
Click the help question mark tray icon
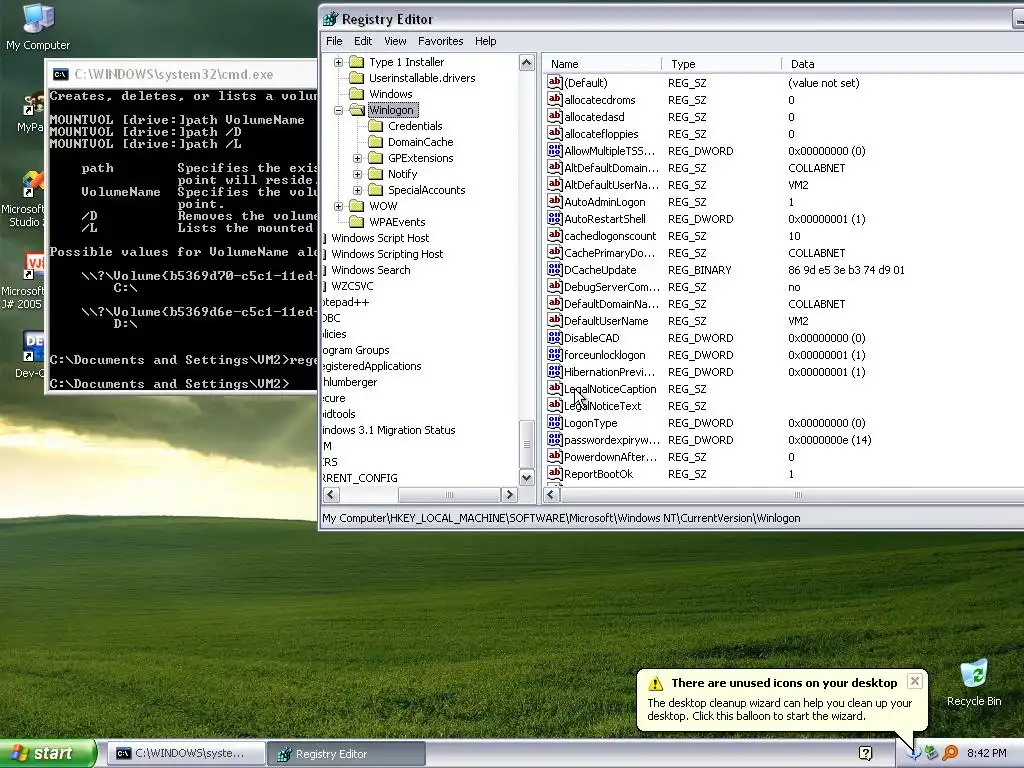(865, 753)
